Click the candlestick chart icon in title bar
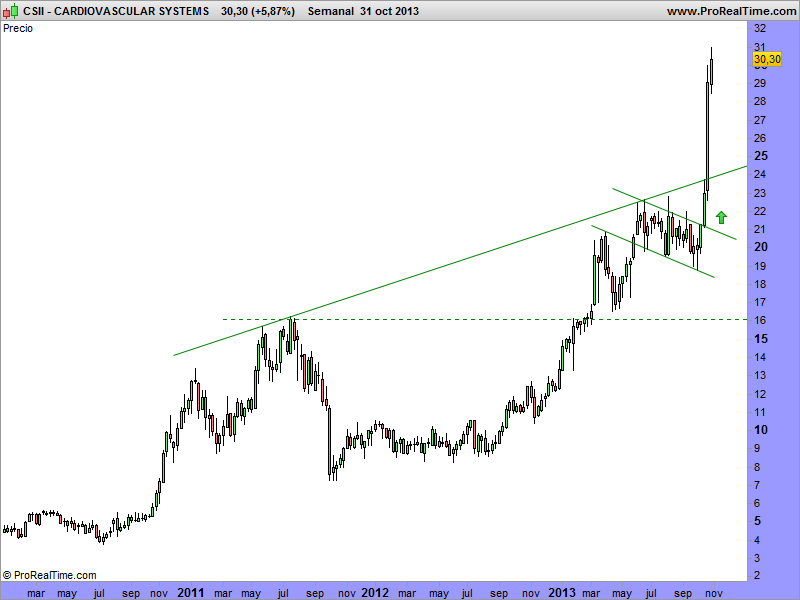 click(10, 10)
